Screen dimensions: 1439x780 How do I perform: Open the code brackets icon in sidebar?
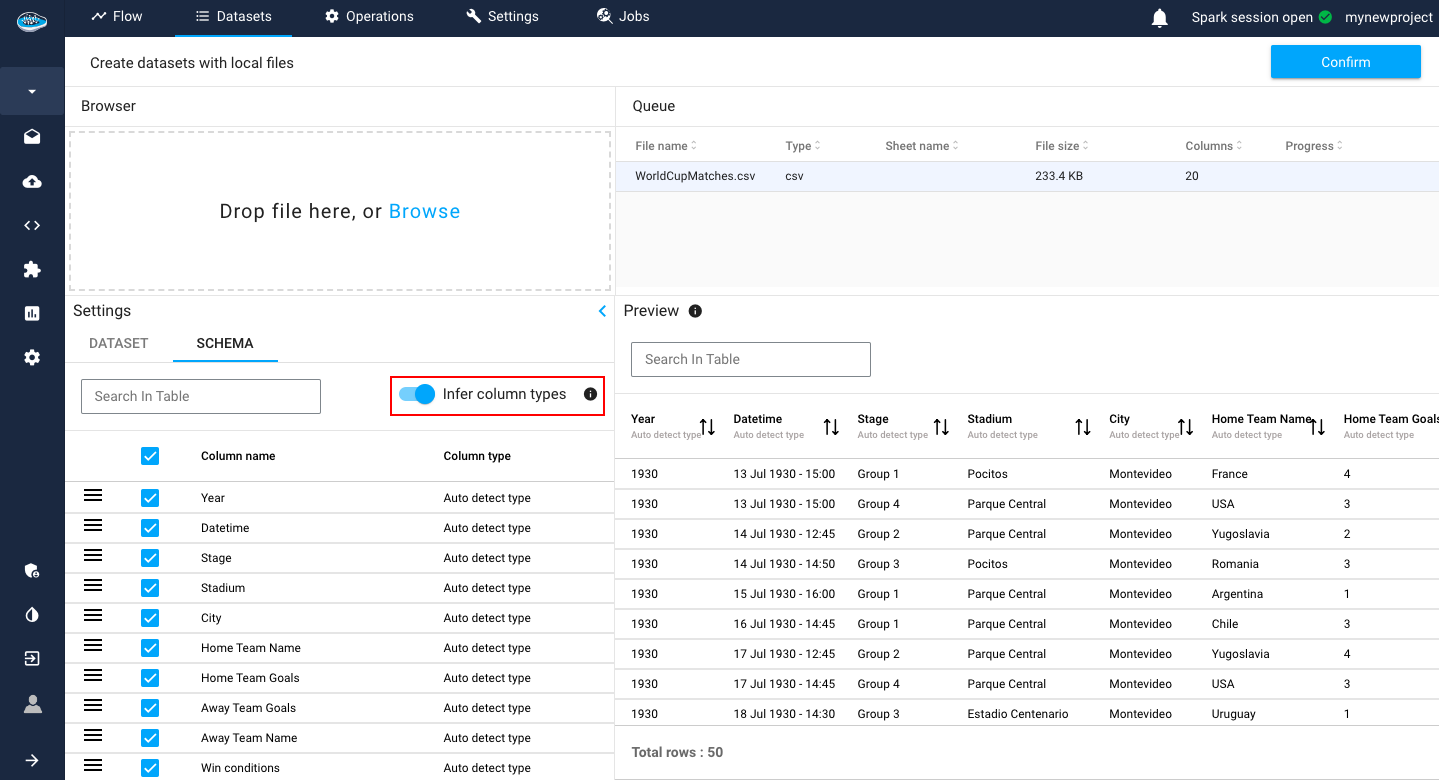click(x=32, y=225)
